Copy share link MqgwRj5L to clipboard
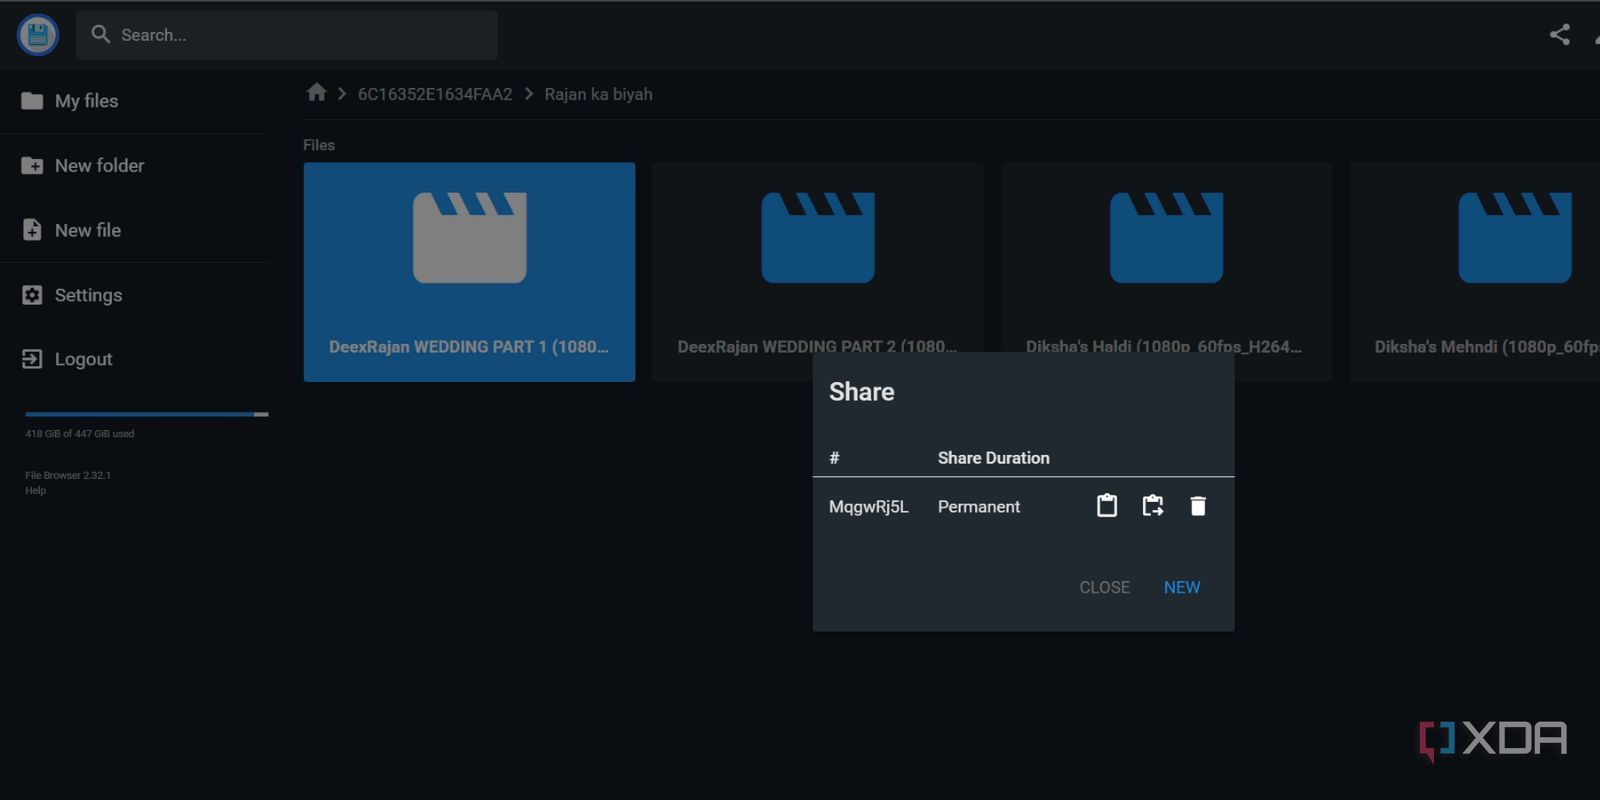 (x=1107, y=506)
